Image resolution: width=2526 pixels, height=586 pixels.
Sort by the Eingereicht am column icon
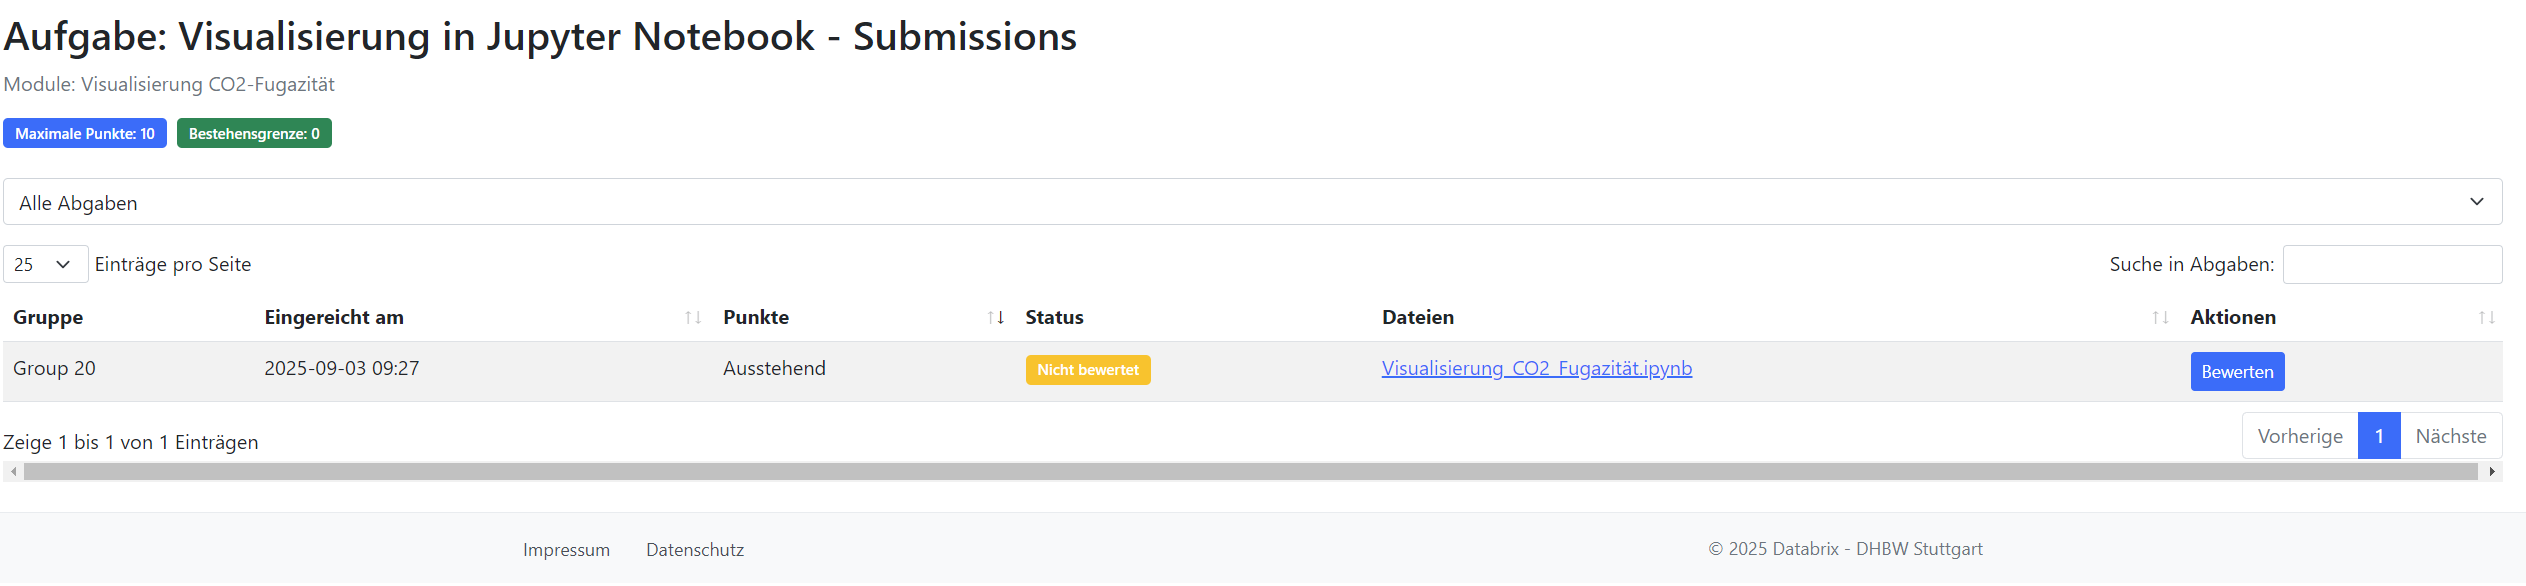pos(692,318)
